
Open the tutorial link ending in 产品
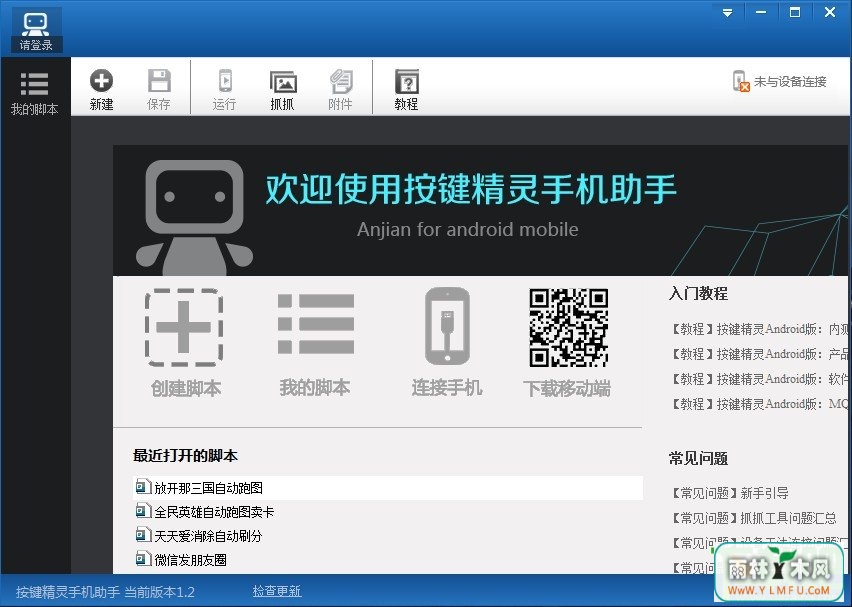click(x=759, y=354)
